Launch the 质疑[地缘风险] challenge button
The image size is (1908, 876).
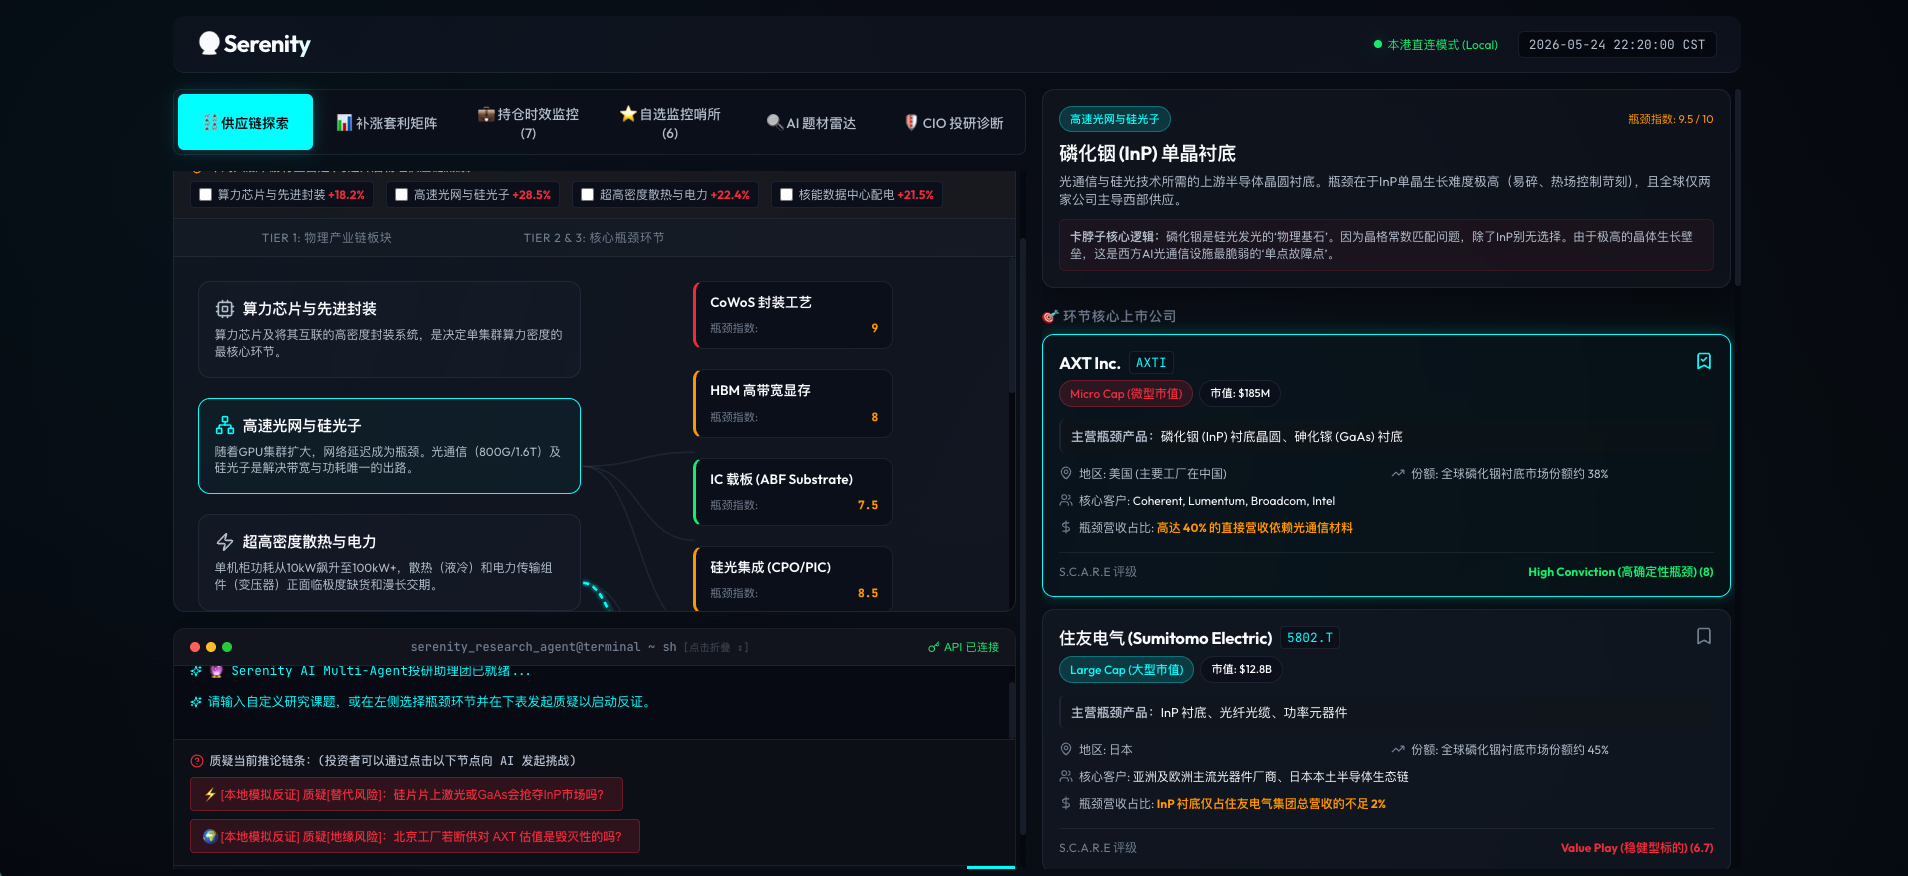[415, 836]
